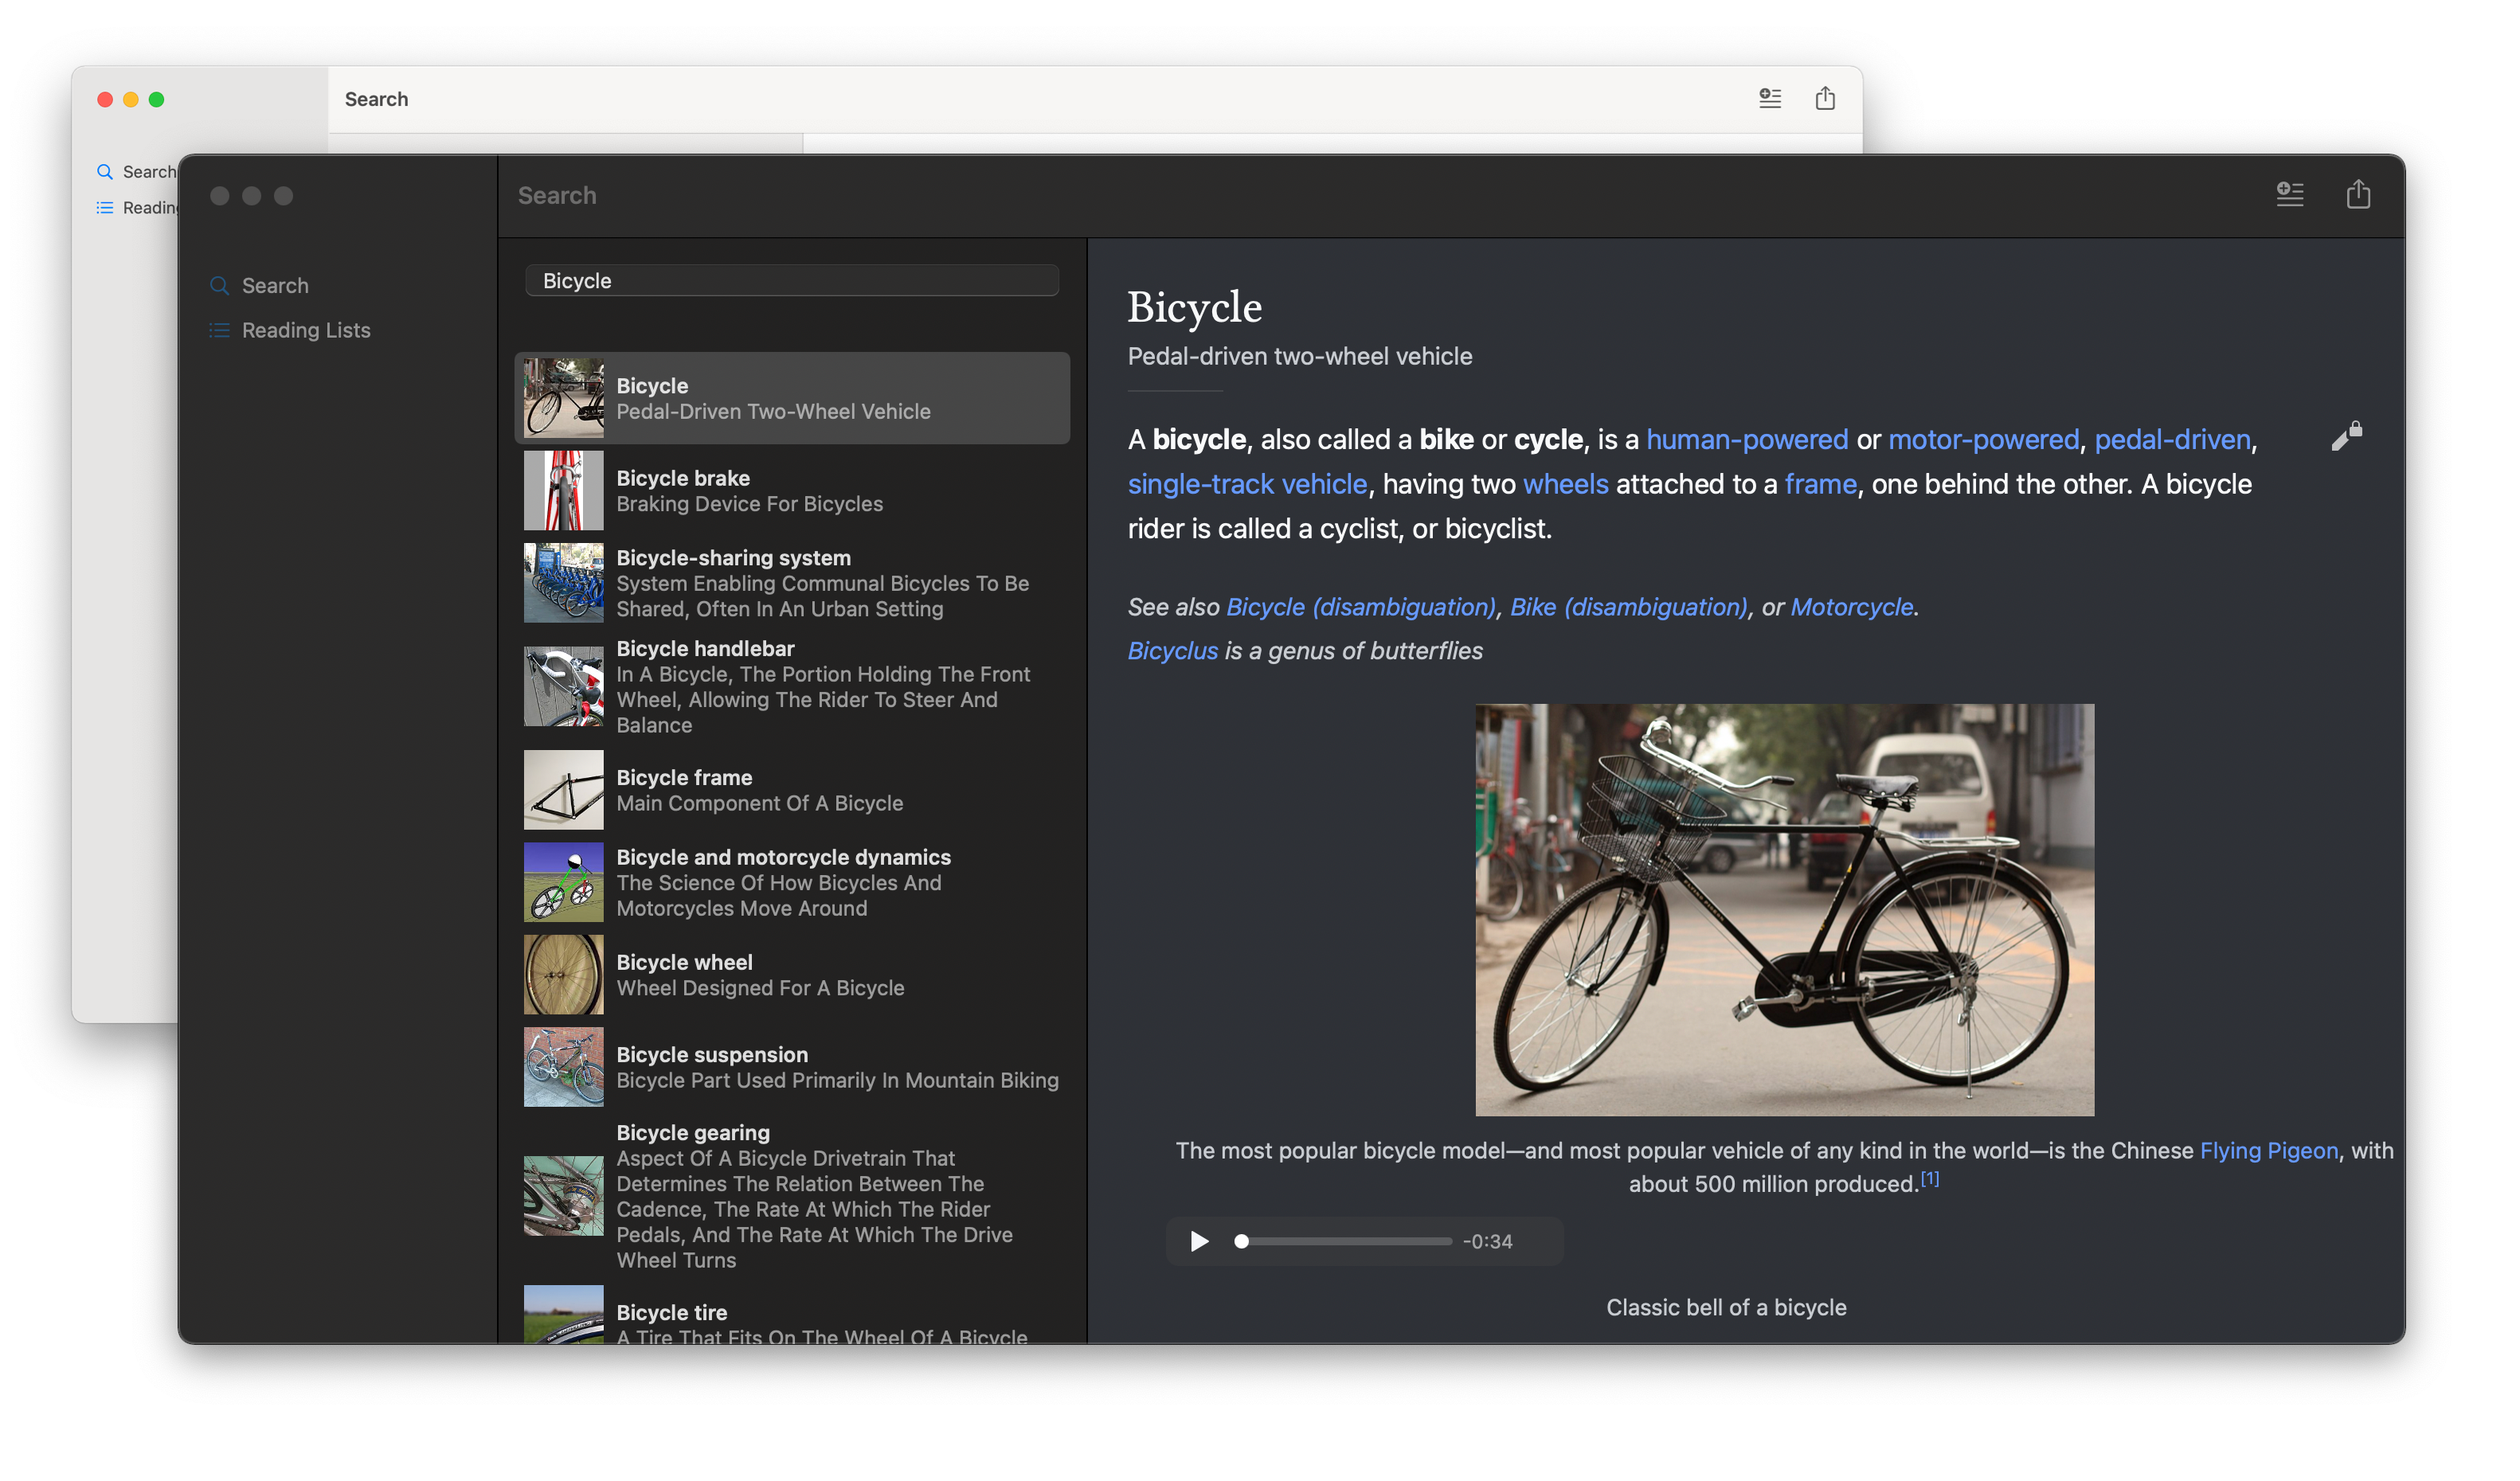Screen dimensions: 2520x1481
Task: Select the Bicycle frame result thumbnail
Action: click(563, 790)
